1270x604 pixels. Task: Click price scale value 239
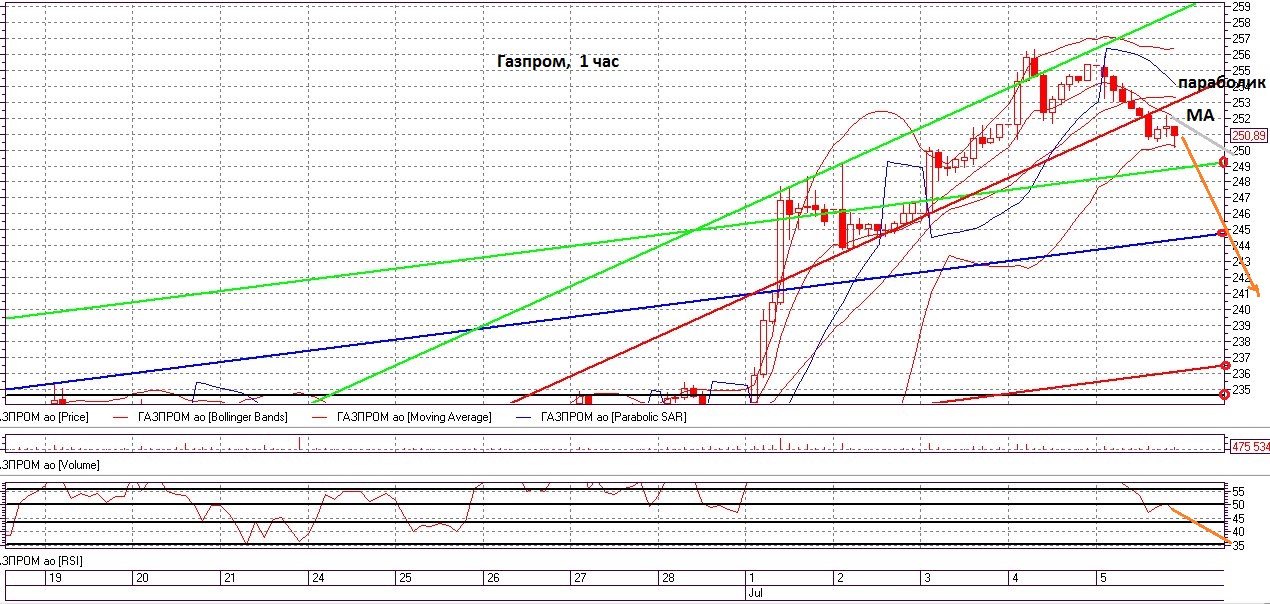pos(1243,326)
